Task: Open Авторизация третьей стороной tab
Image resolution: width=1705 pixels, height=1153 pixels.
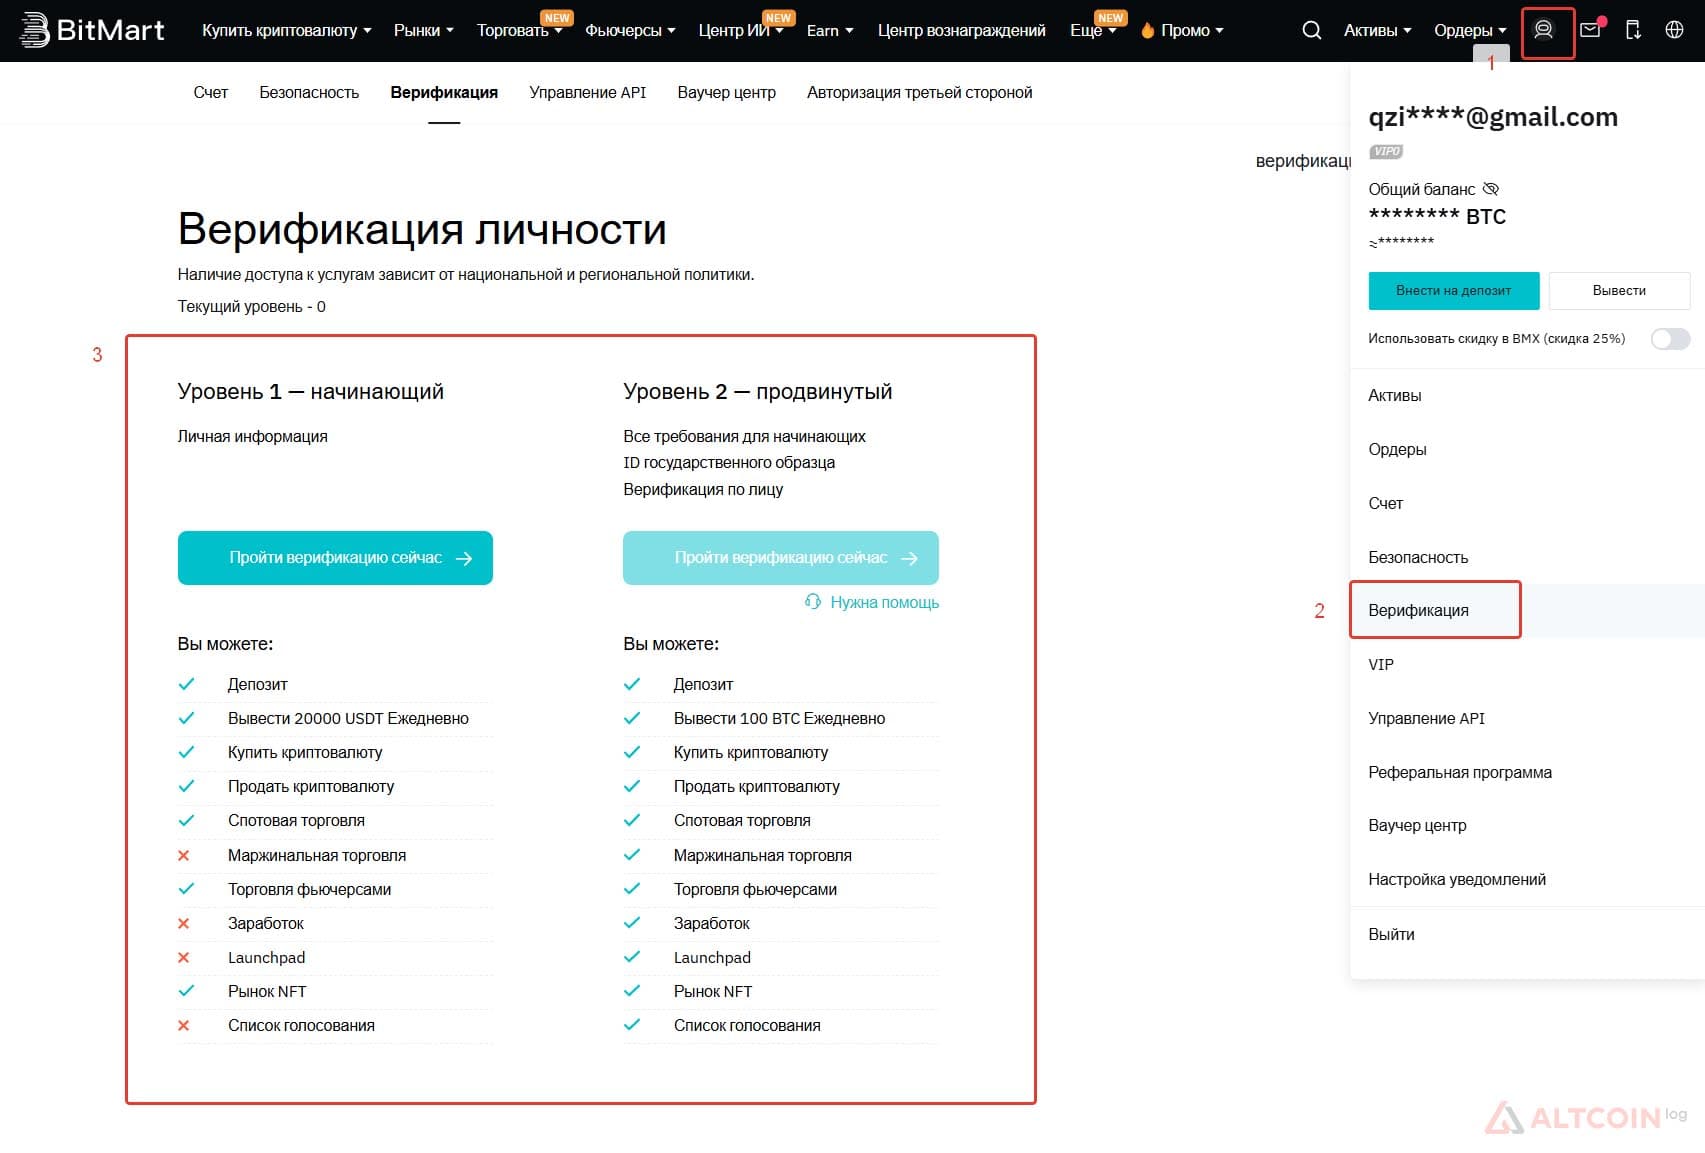Action: (919, 92)
